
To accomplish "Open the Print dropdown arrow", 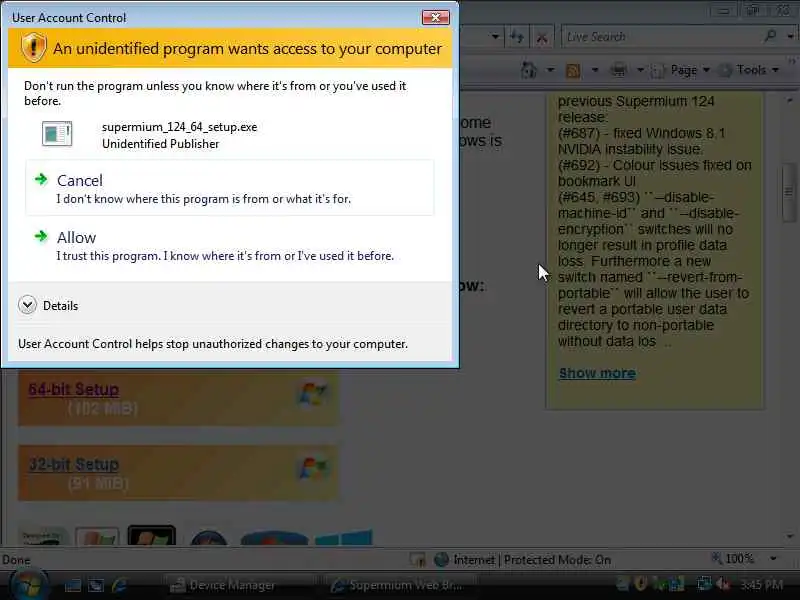I will click(x=640, y=70).
